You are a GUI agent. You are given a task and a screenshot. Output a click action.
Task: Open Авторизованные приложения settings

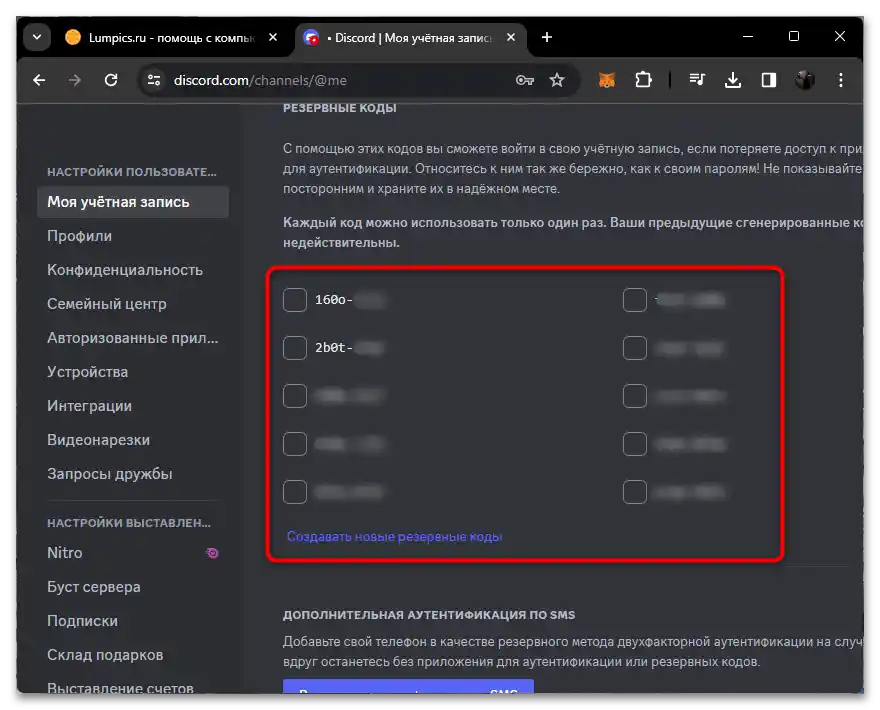pyautogui.click(x=133, y=338)
